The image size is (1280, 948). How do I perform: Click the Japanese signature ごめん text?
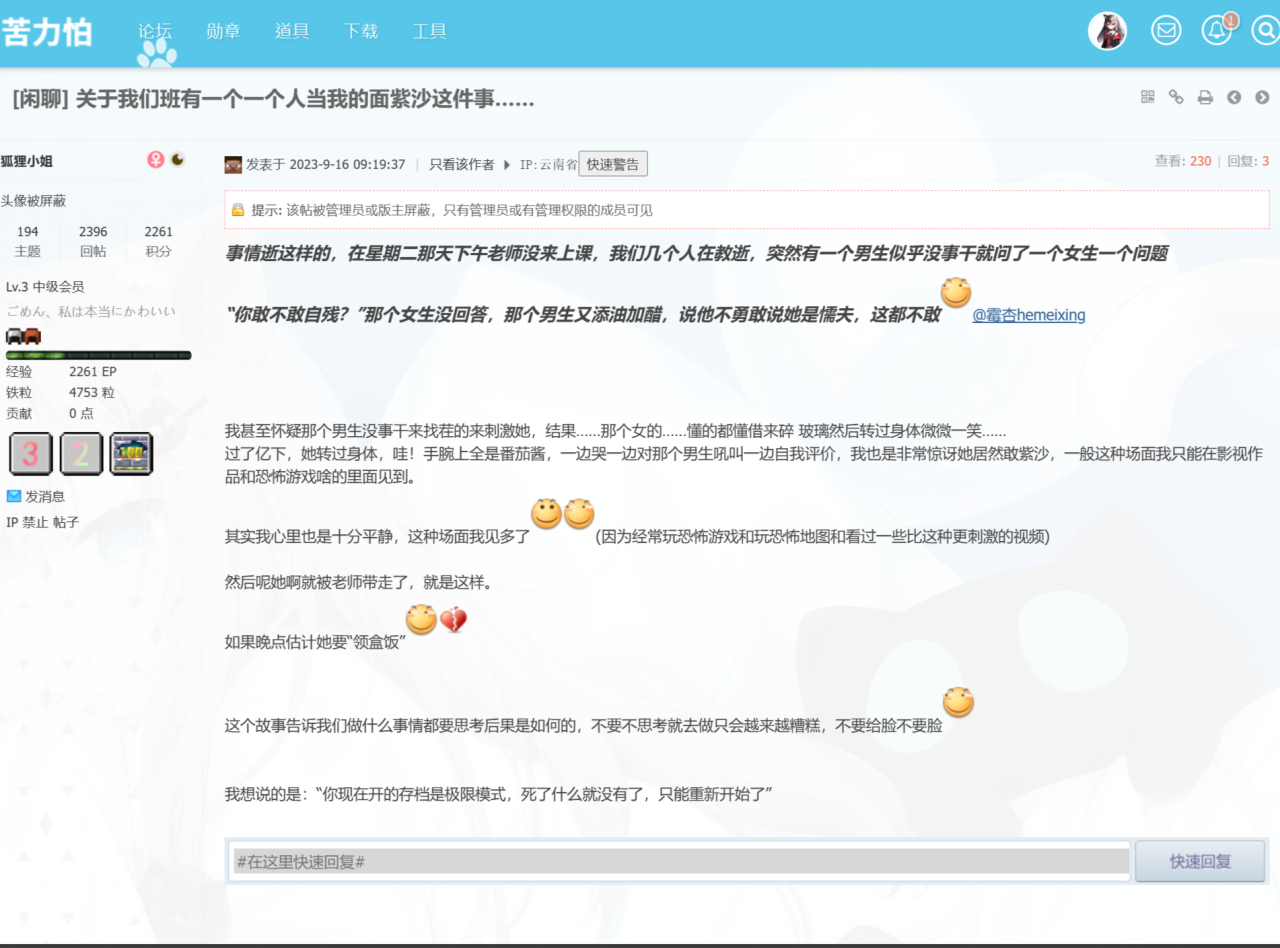[x=91, y=311]
